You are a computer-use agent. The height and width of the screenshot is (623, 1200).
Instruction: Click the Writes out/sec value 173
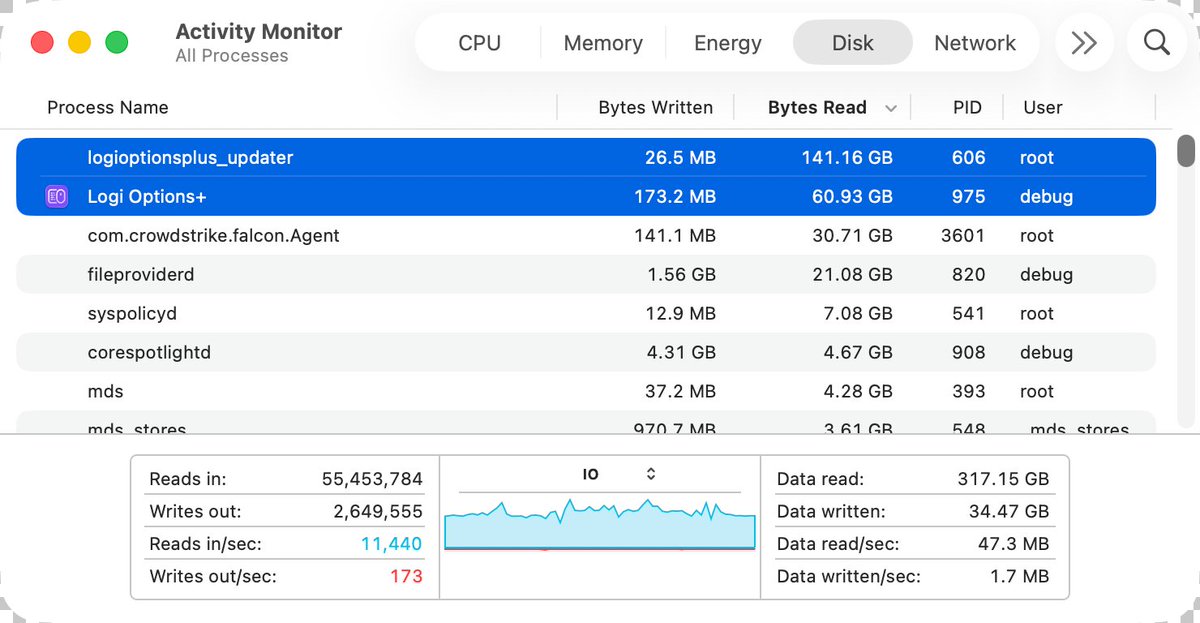point(406,577)
